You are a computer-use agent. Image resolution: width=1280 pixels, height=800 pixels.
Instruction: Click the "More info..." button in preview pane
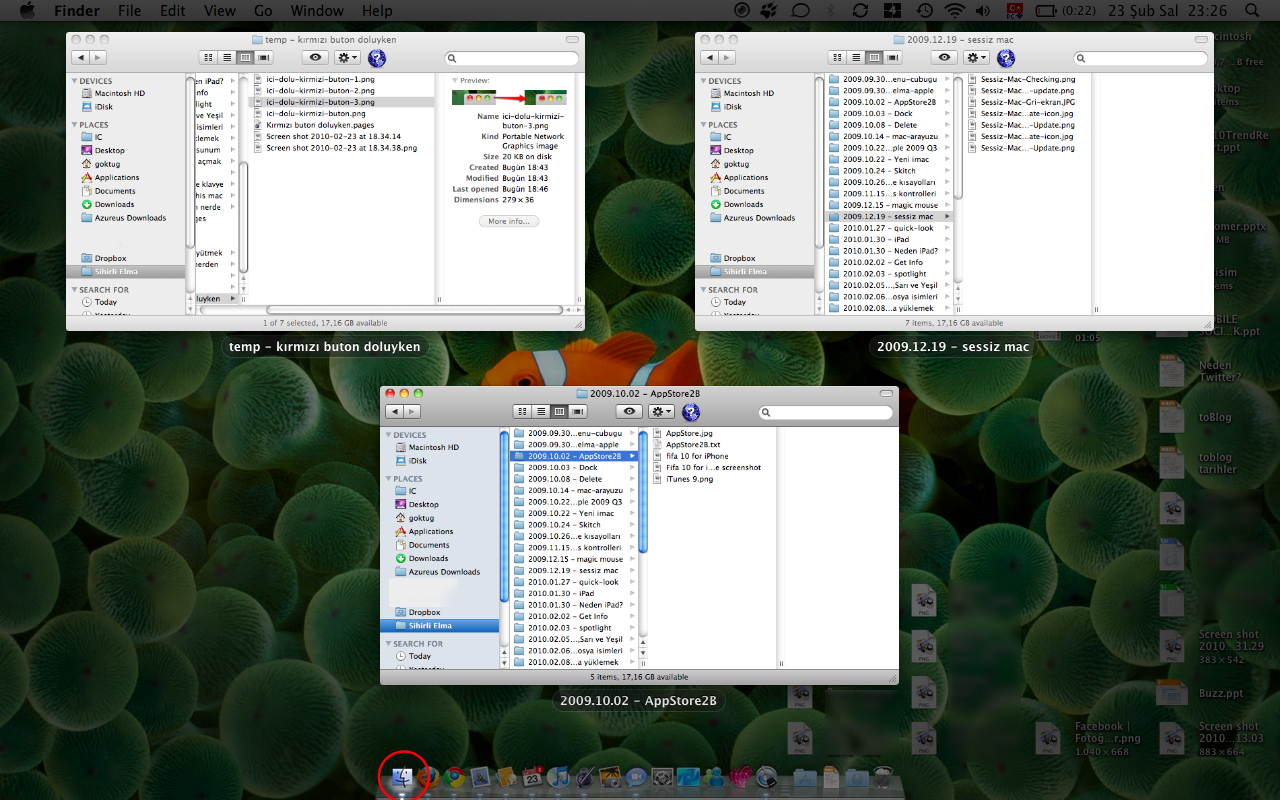pos(509,221)
